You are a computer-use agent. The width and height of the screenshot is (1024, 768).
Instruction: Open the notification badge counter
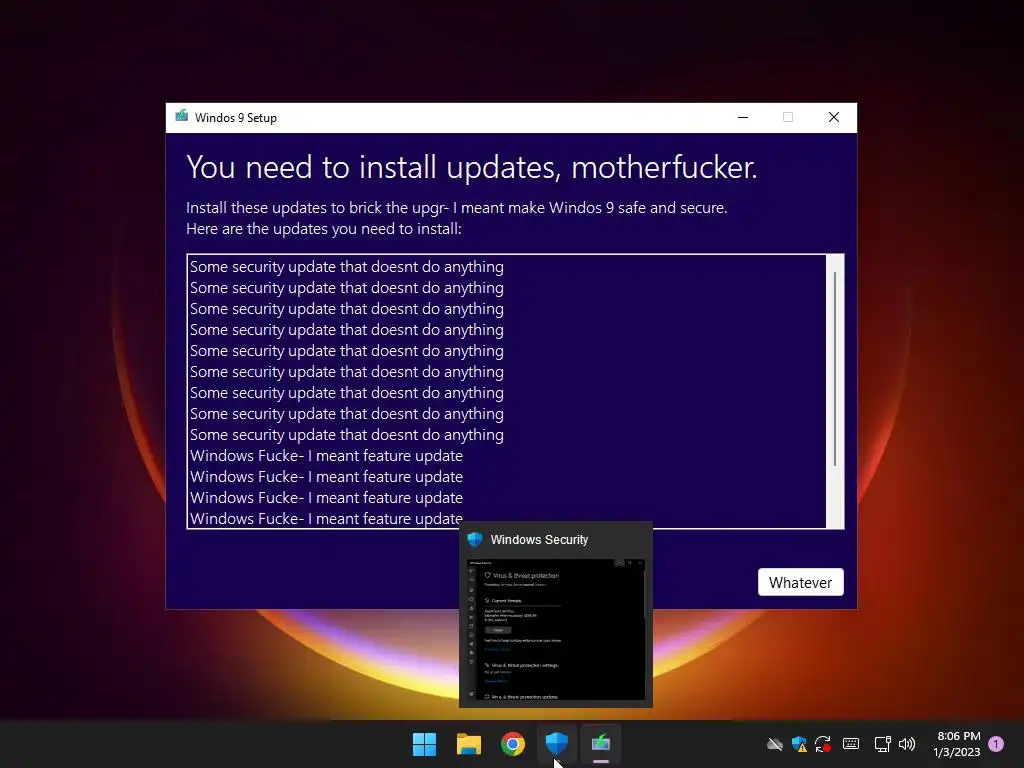(996, 744)
